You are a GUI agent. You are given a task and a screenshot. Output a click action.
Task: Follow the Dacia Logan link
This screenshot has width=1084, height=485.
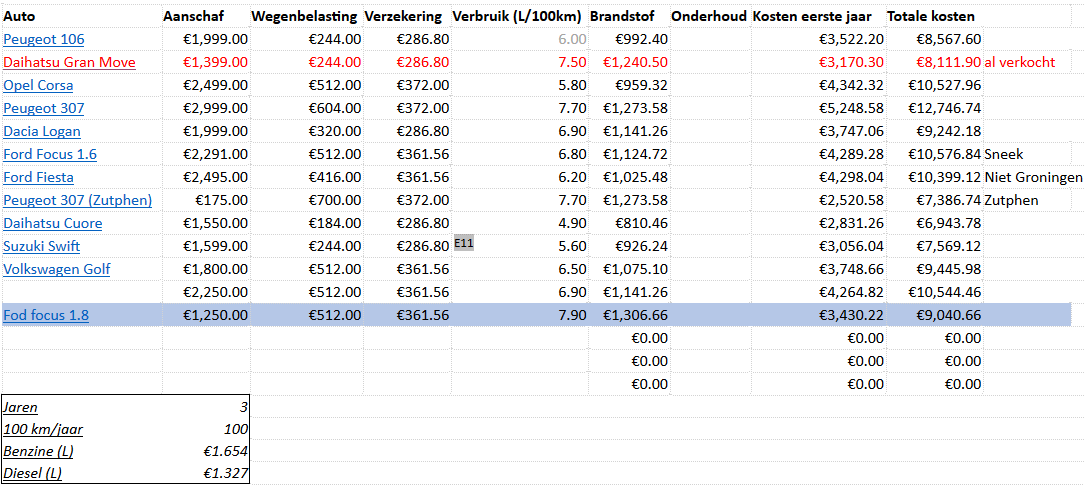42,131
